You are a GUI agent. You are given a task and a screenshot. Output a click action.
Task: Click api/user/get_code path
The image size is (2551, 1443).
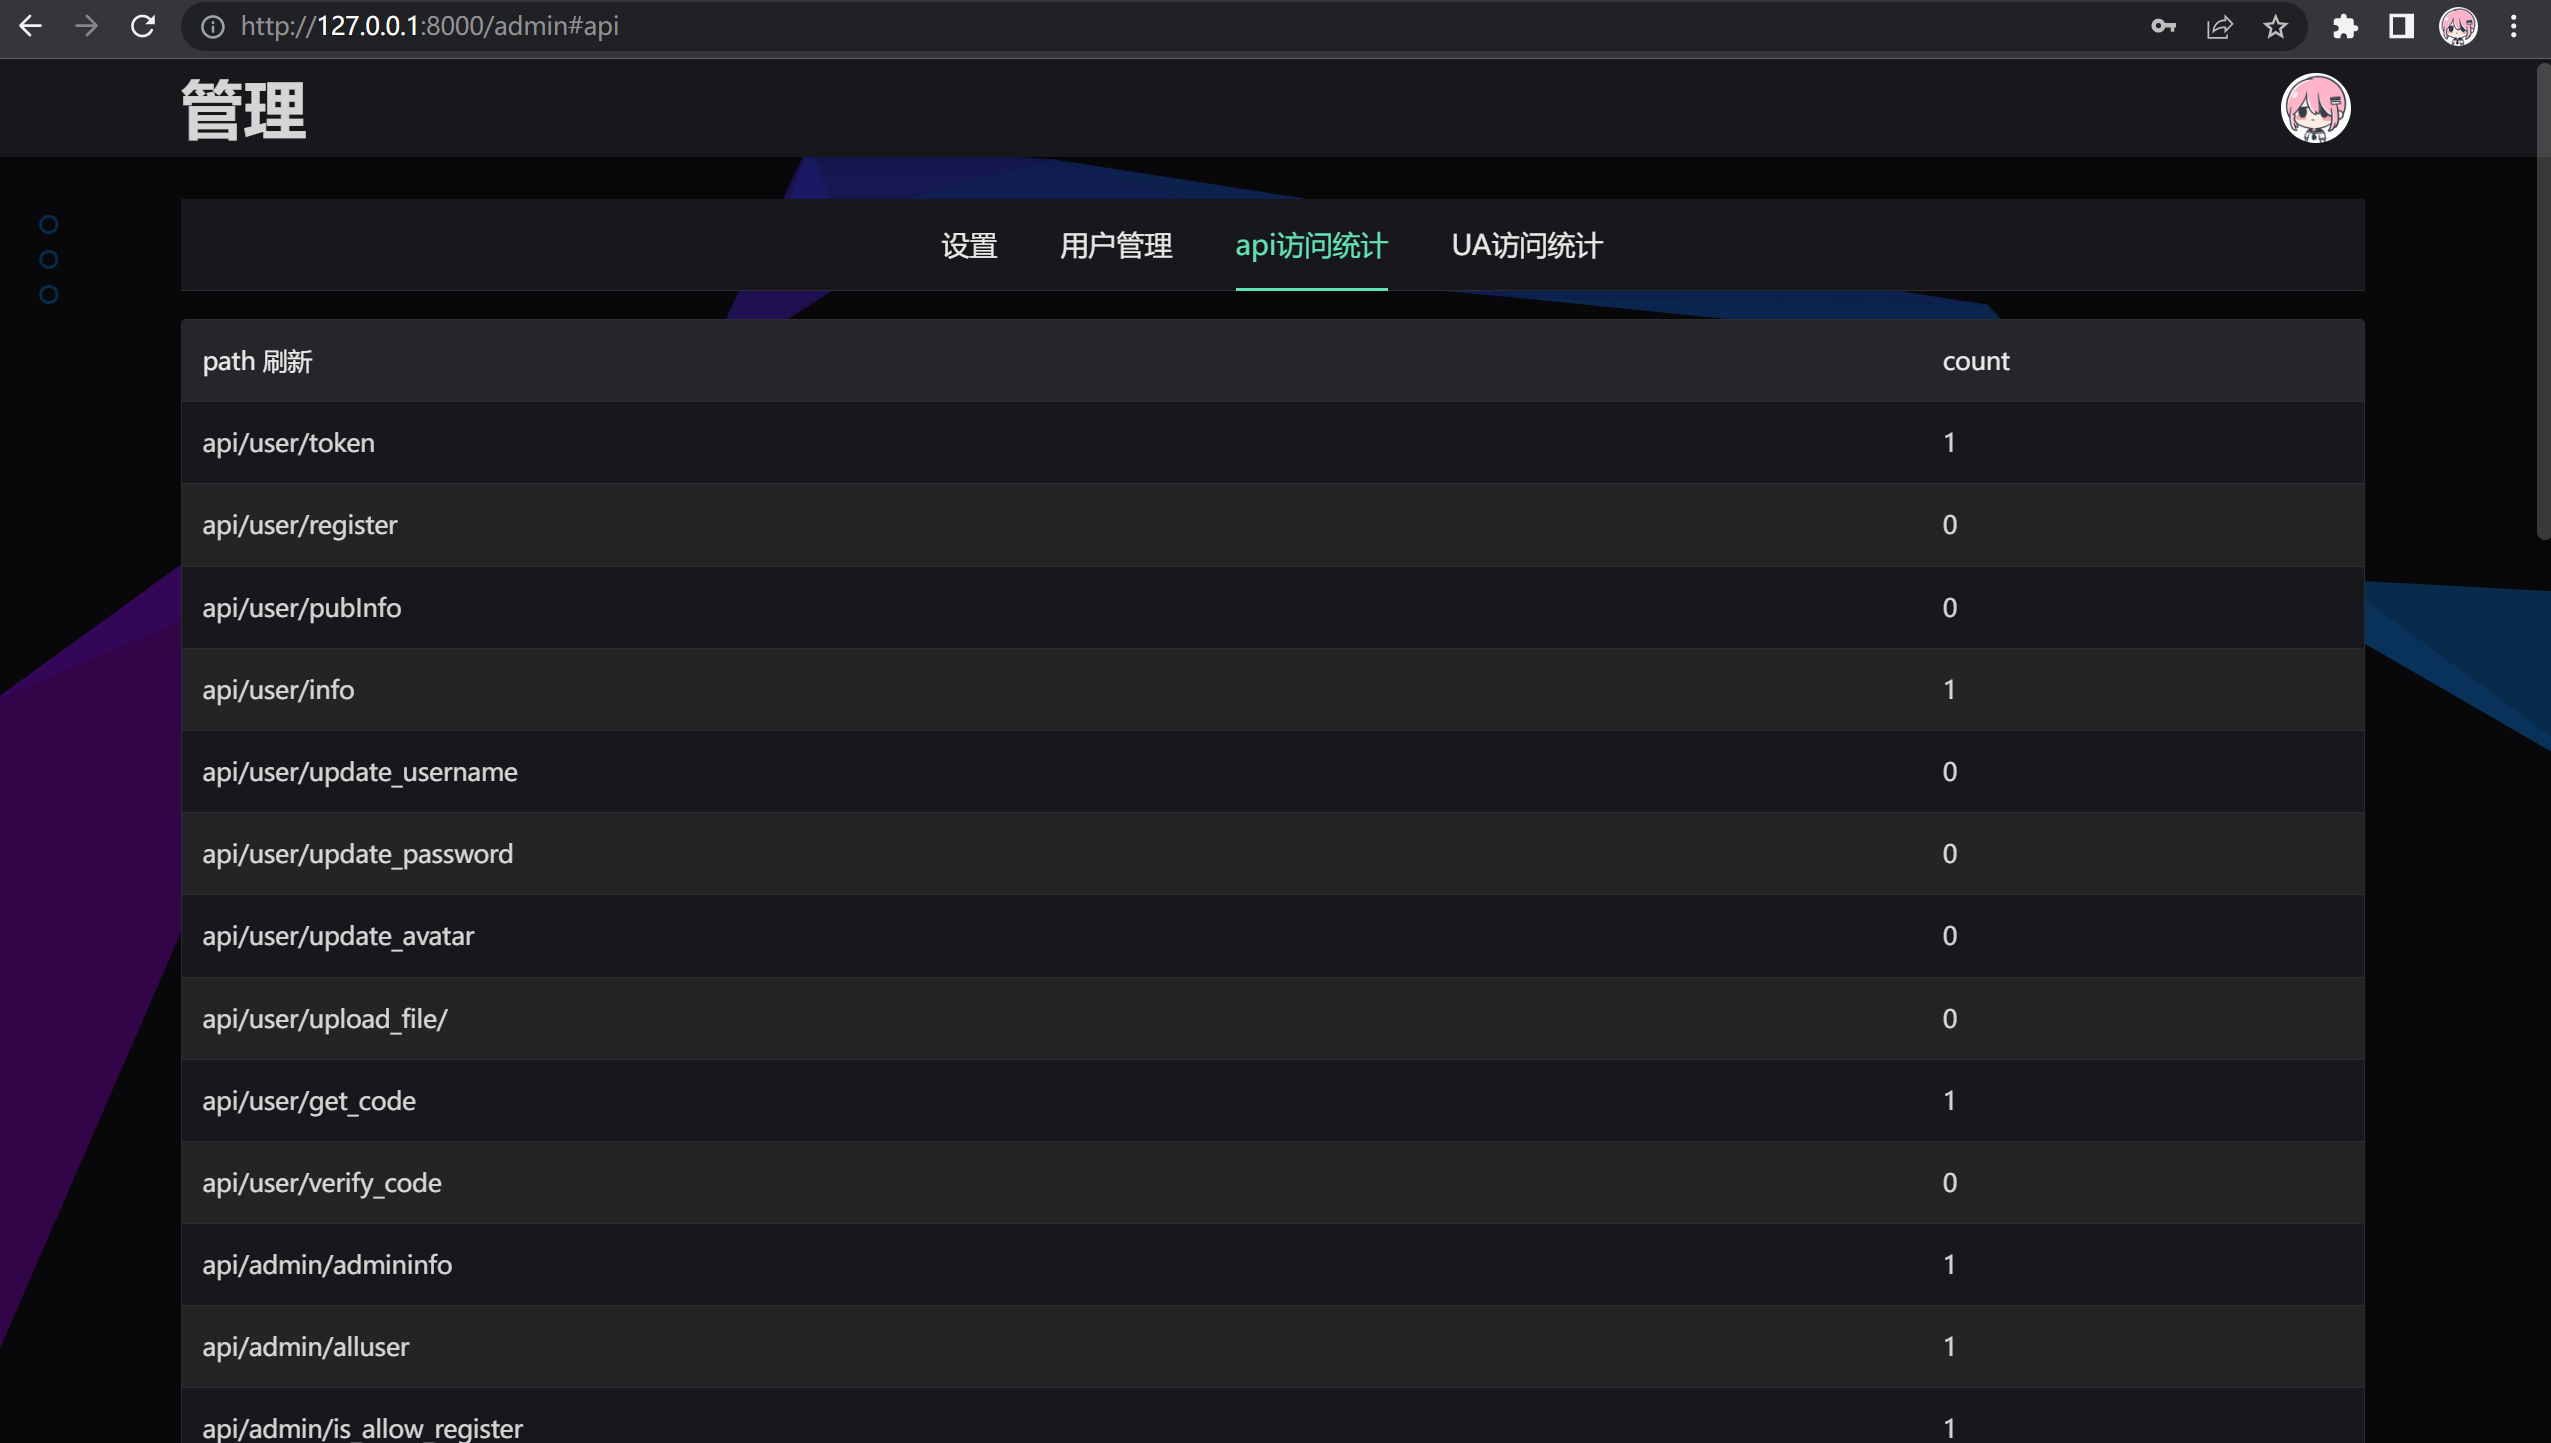coord(309,1101)
